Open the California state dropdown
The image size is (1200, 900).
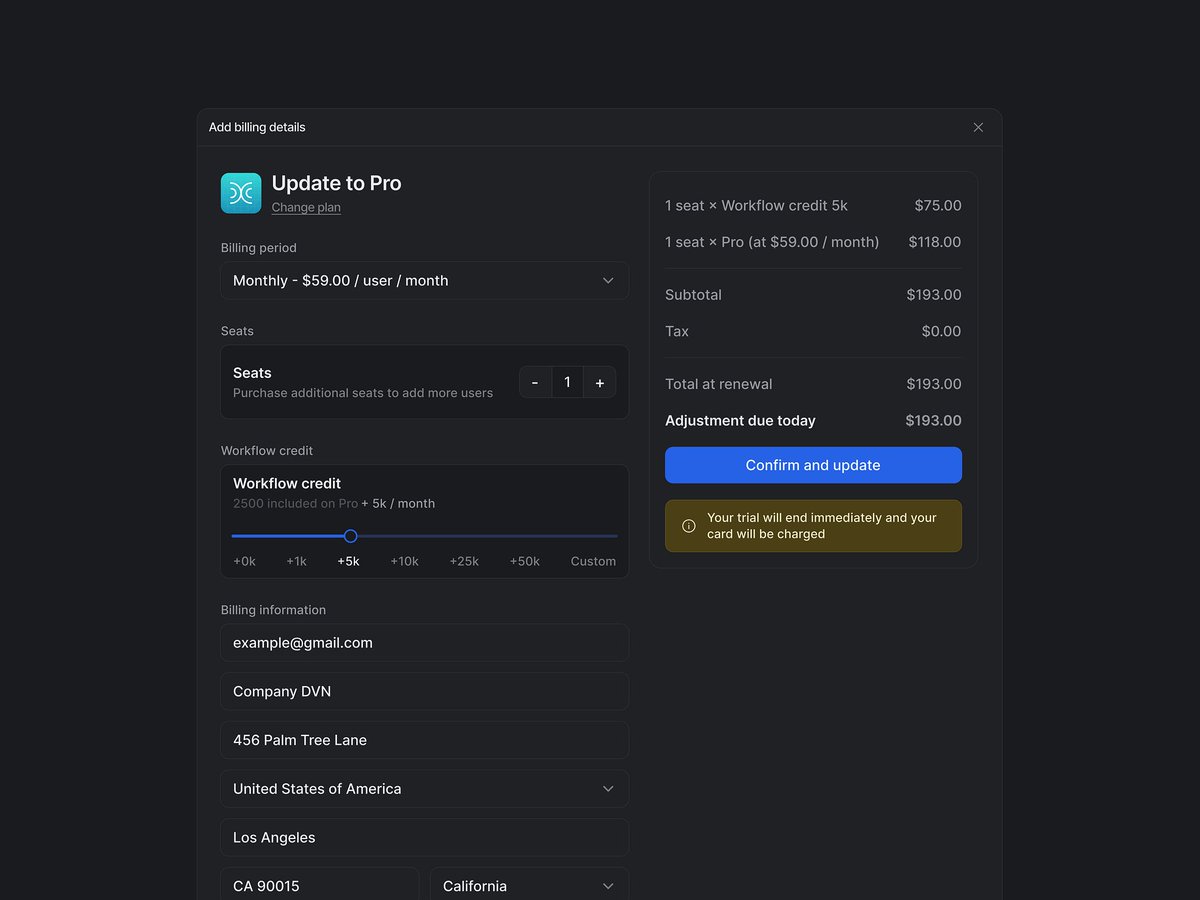528,885
